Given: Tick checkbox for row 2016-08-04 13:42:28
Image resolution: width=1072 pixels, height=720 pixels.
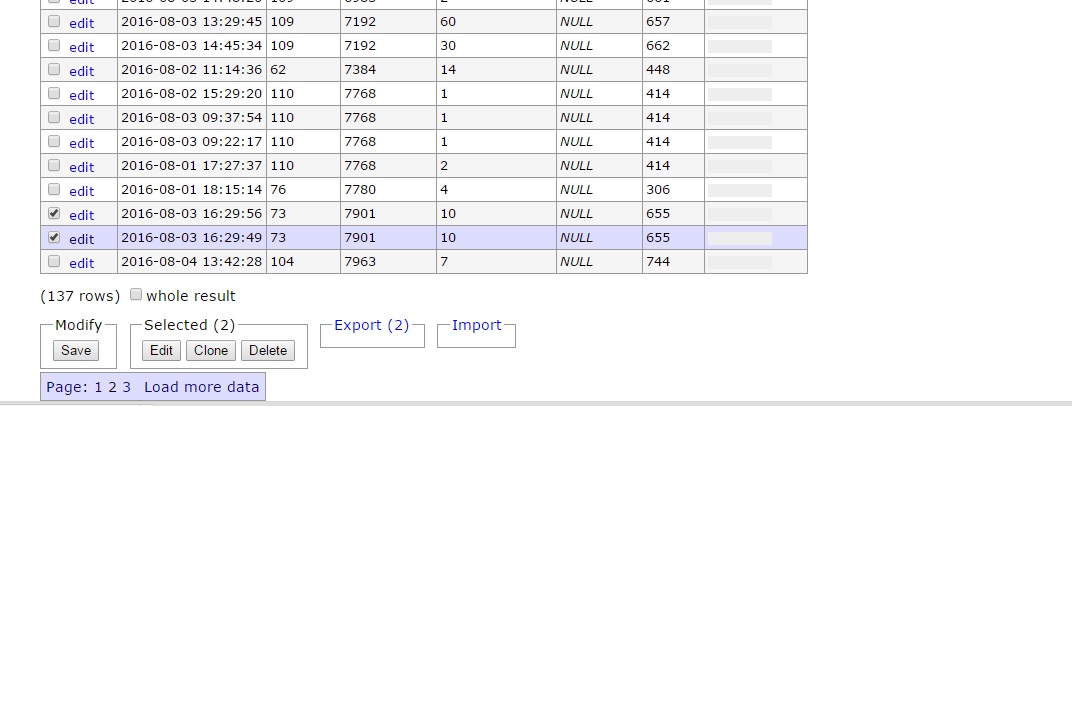Looking at the screenshot, I should pos(54,261).
